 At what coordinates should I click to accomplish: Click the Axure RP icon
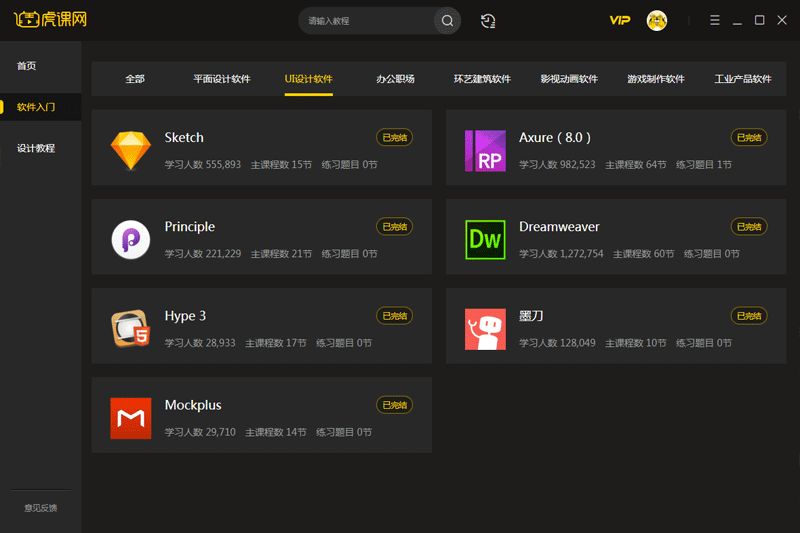click(x=485, y=150)
